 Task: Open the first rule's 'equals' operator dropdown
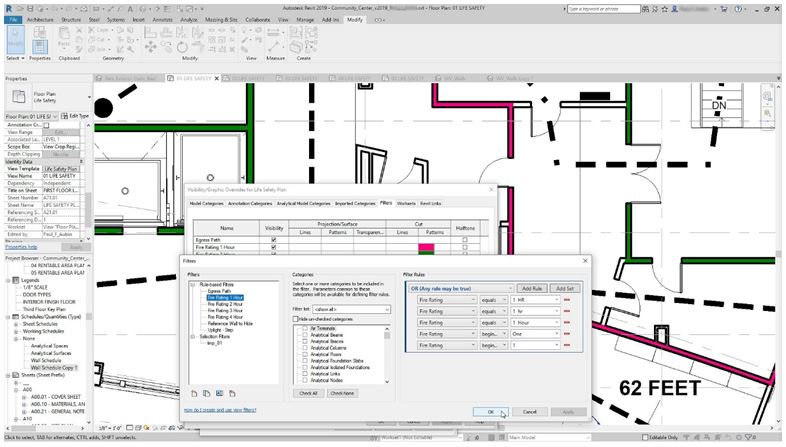(493, 300)
